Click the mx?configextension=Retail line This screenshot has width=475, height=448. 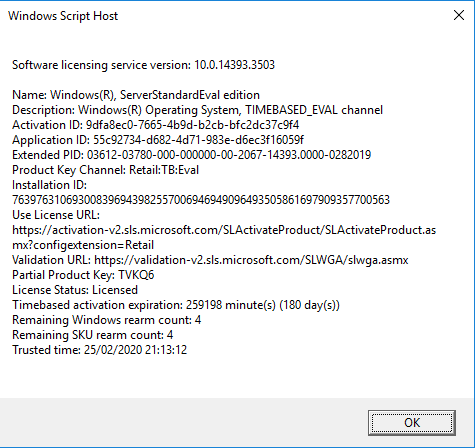coord(83,245)
